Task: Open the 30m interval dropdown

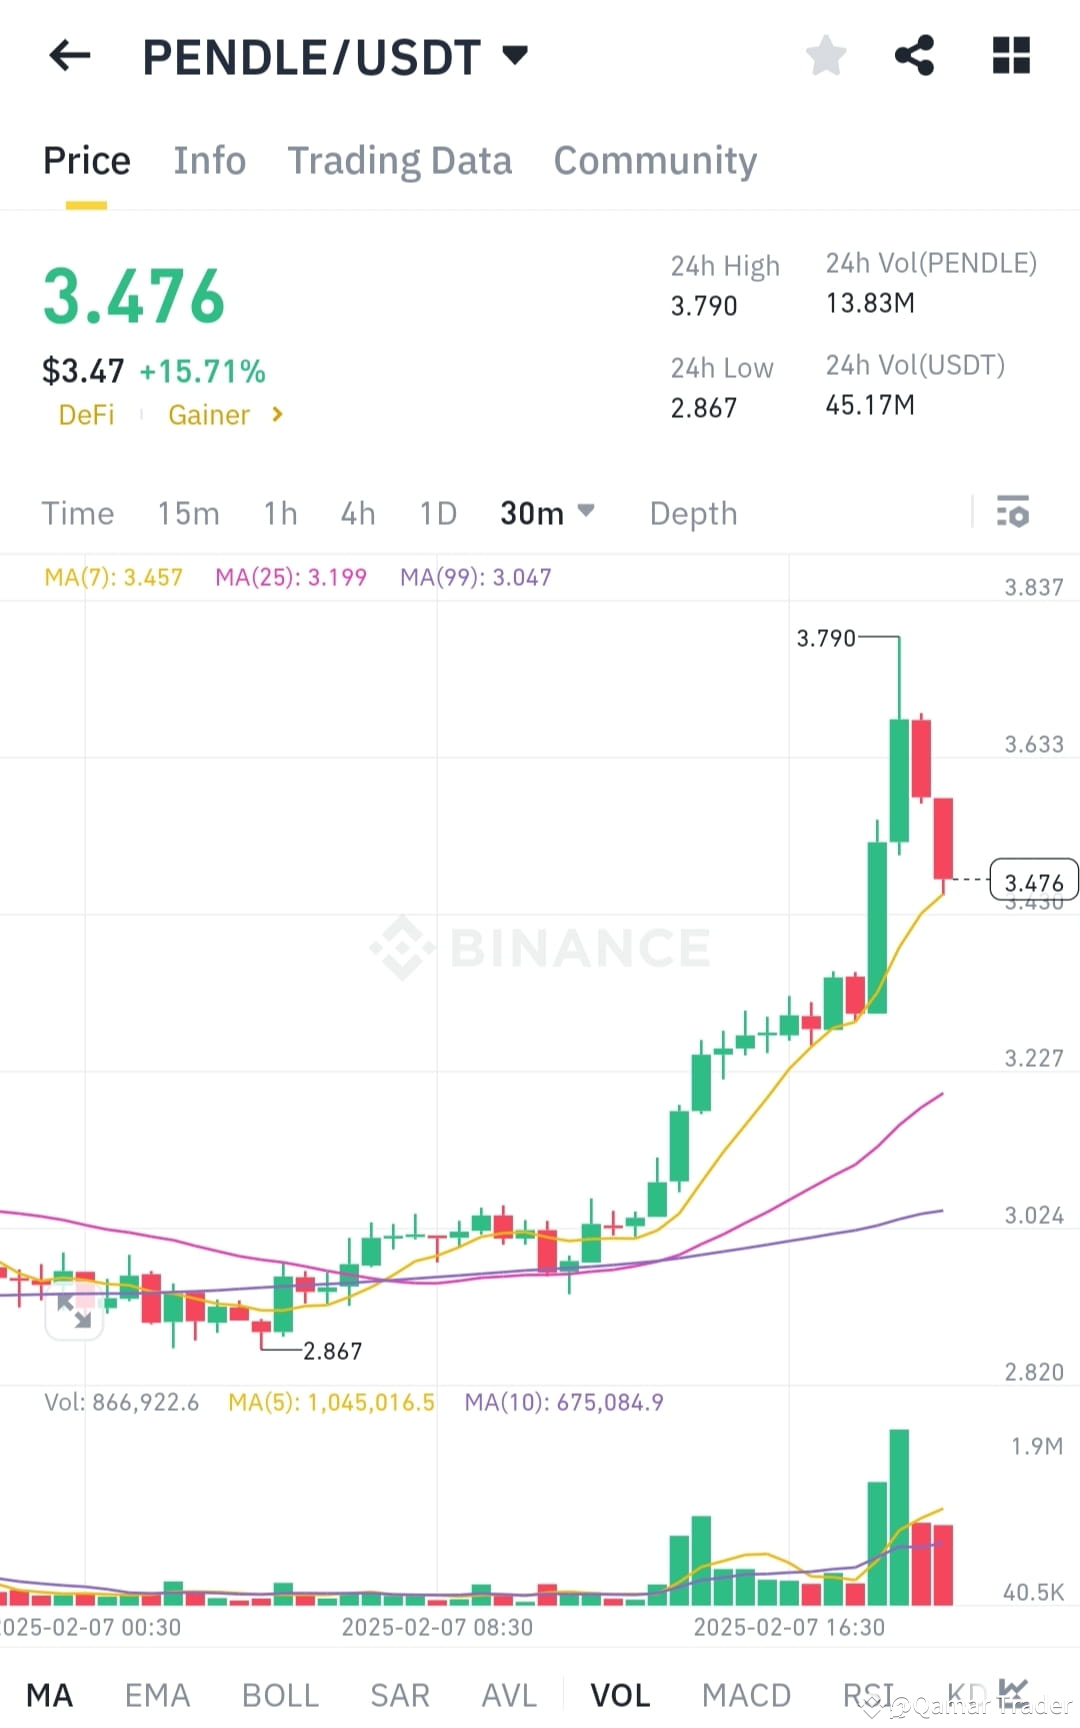Action: [x=548, y=513]
